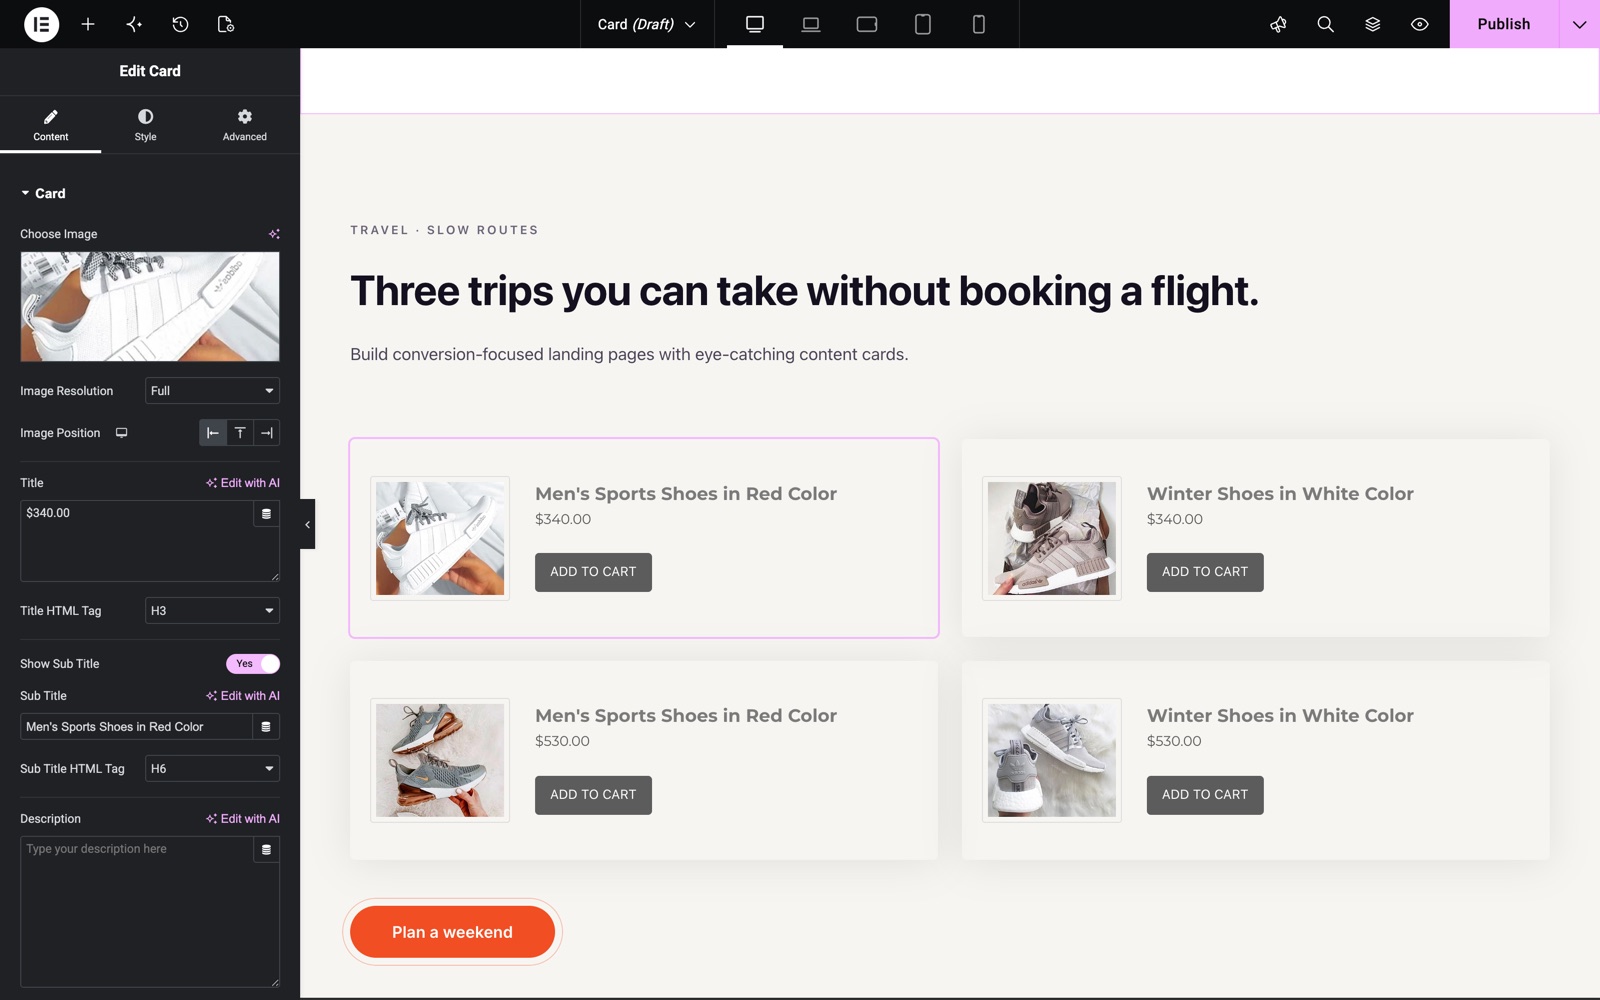This screenshot has height=1000, width=1600.
Task: Open the Finder search icon
Action: point(1325,24)
